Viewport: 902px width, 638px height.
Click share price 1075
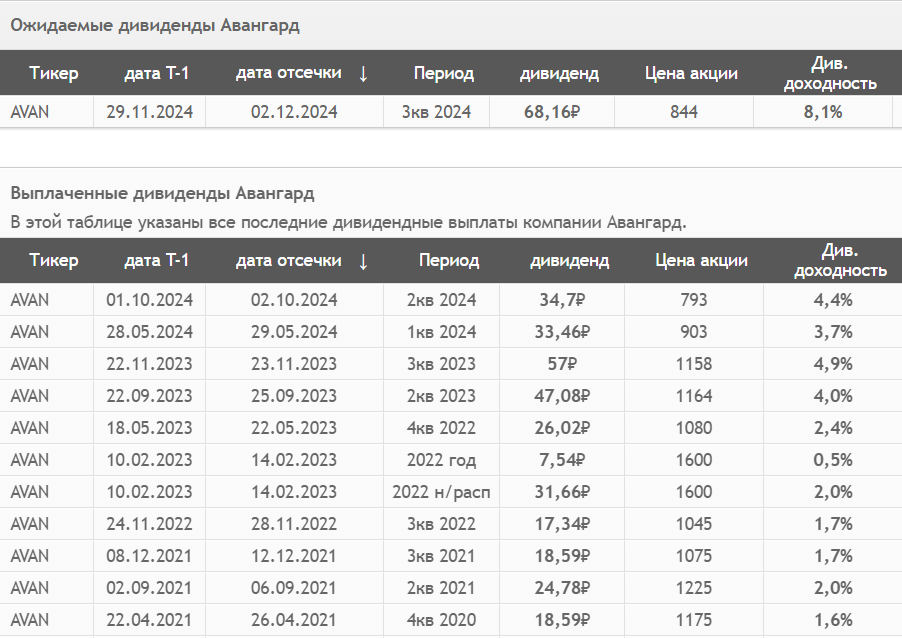click(x=694, y=556)
